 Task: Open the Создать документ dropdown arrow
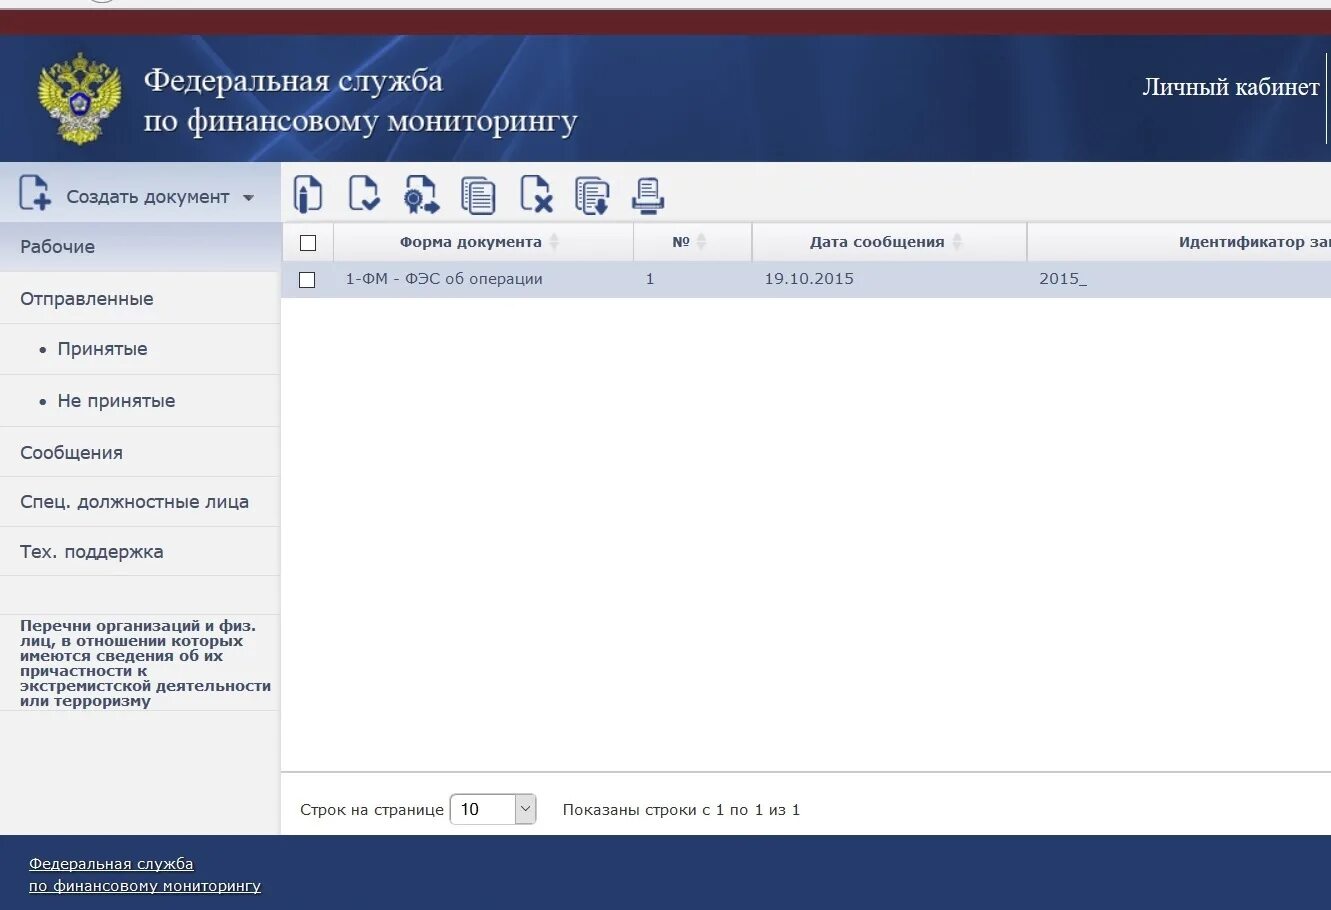[x=248, y=198]
